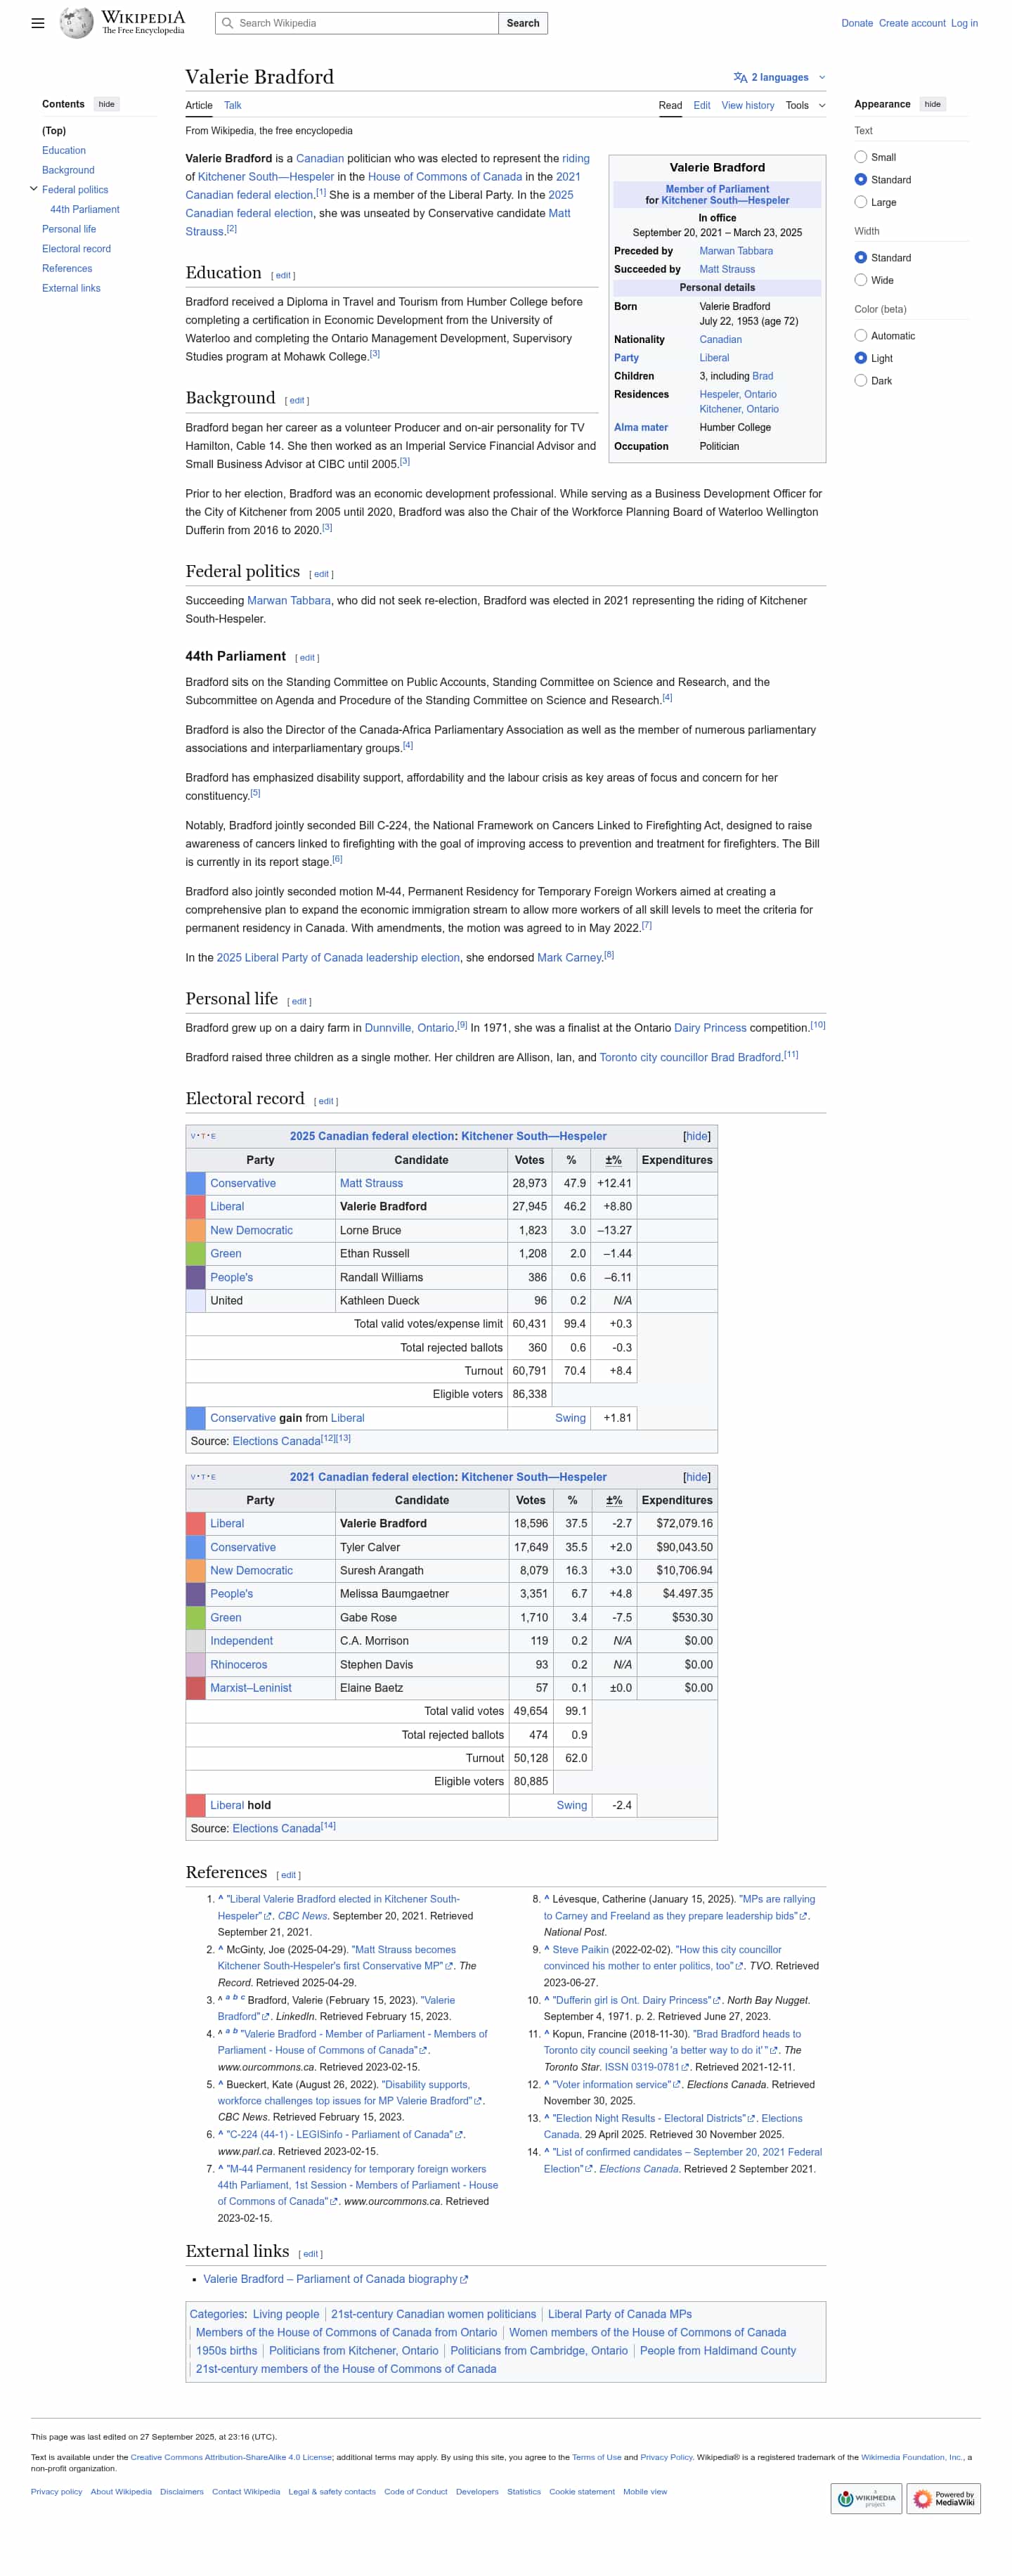Open New Democratic party link in 2025 table
This screenshot has height=2576, width=1012.
pyautogui.click(x=251, y=1230)
